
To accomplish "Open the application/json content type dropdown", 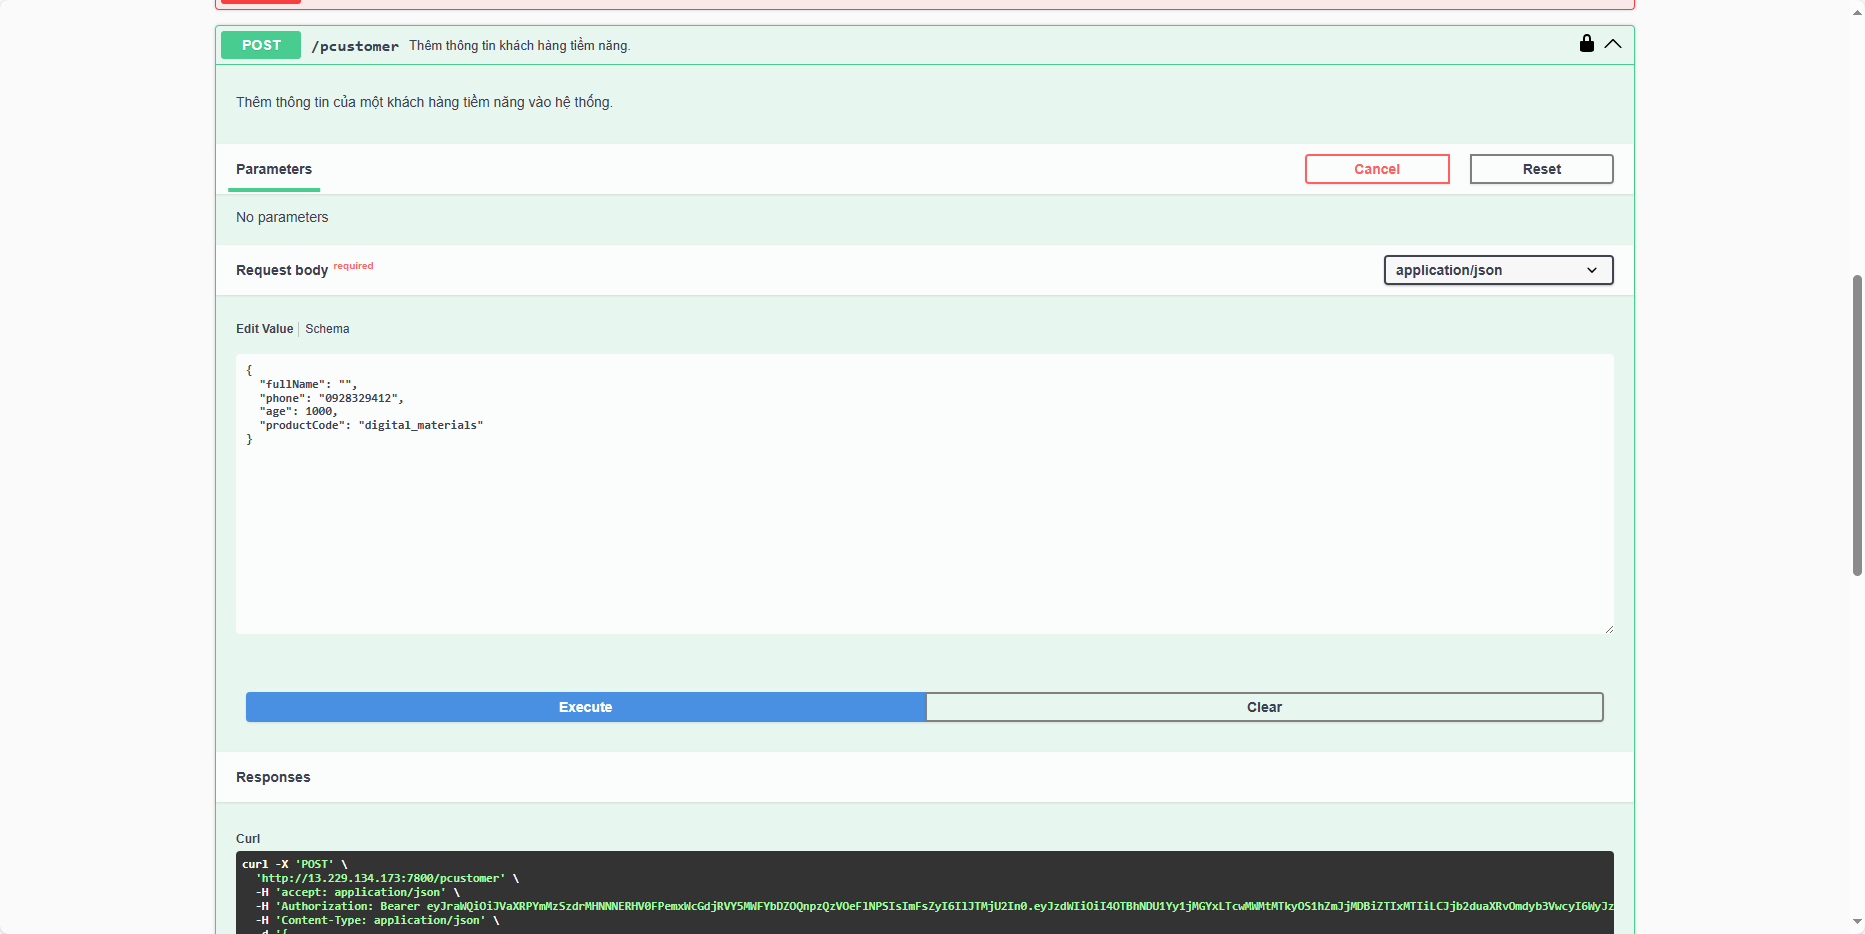I will pyautogui.click(x=1497, y=270).
